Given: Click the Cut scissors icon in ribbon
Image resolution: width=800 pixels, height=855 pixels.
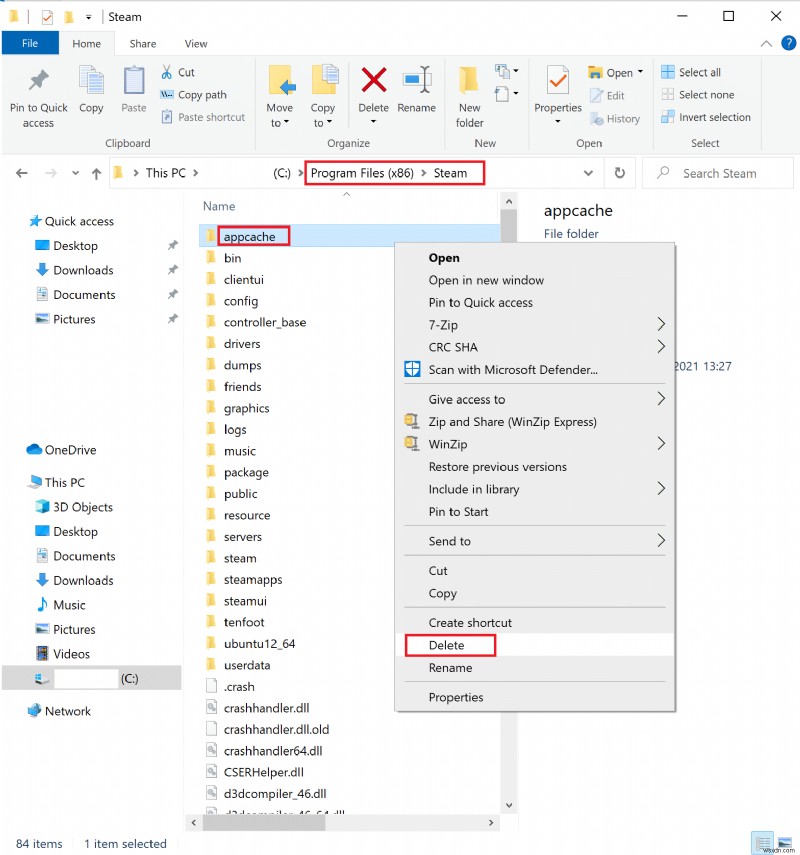Looking at the screenshot, I should [167, 72].
